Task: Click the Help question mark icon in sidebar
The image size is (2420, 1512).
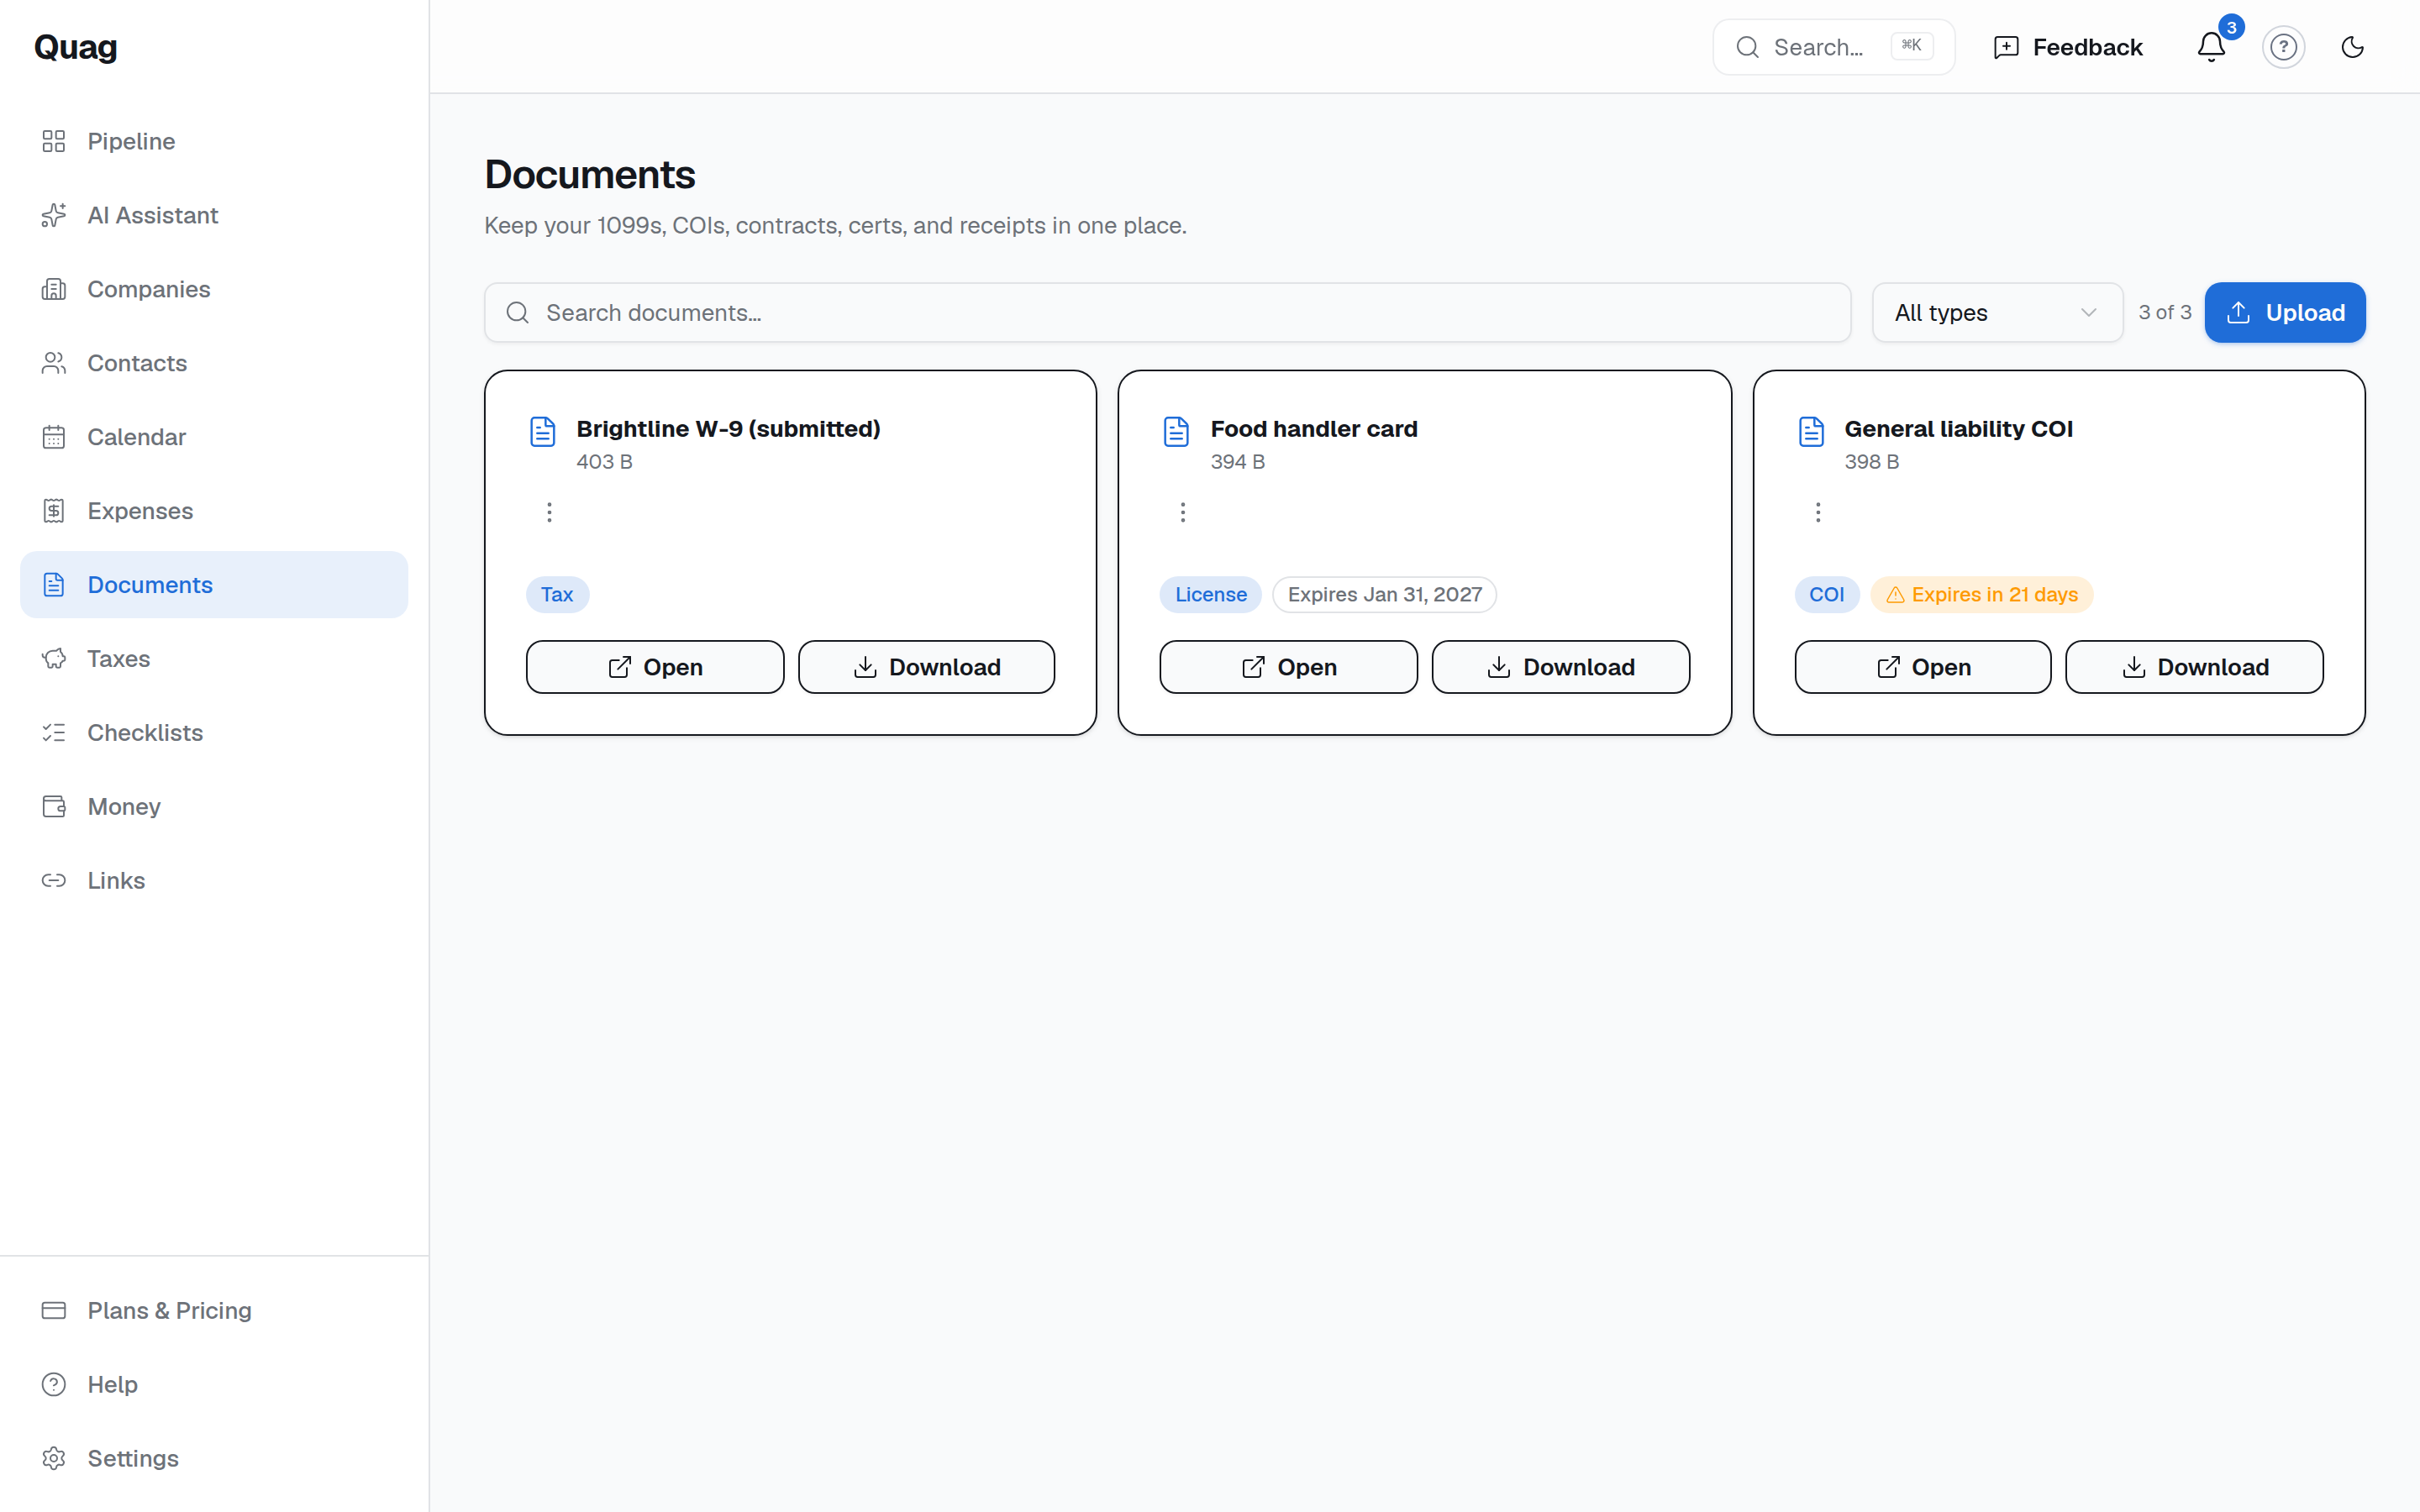Action: pos(54,1385)
